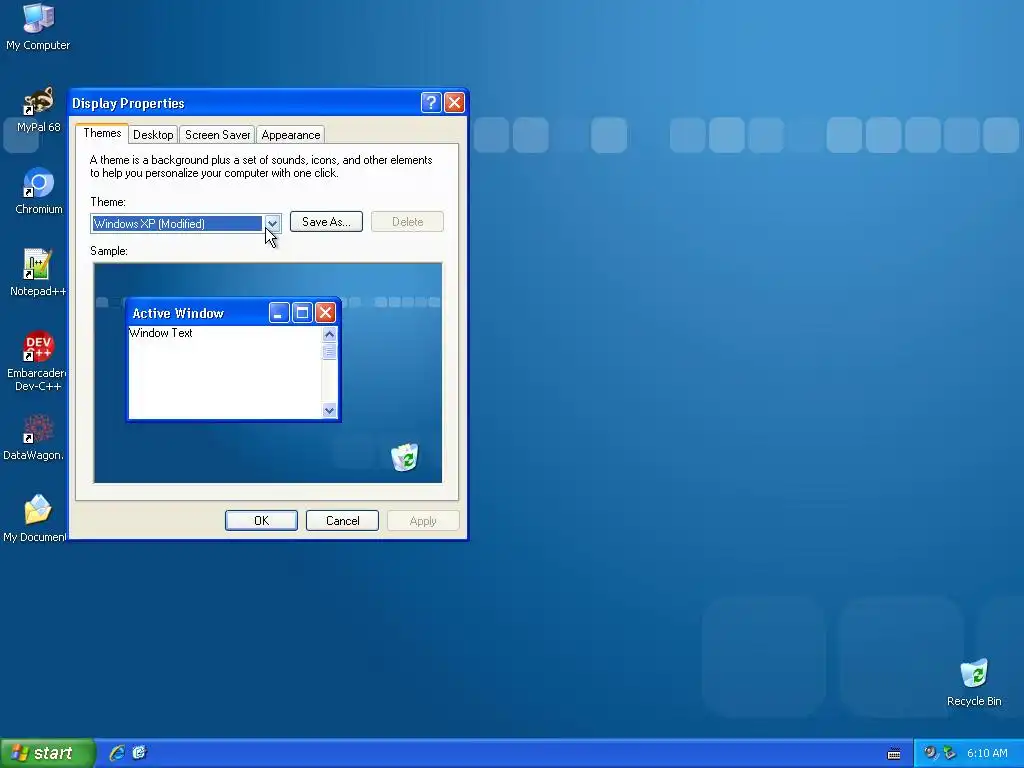Viewport: 1024px width, 768px height.
Task: Click the sample window's minimize button
Action: [x=279, y=313]
